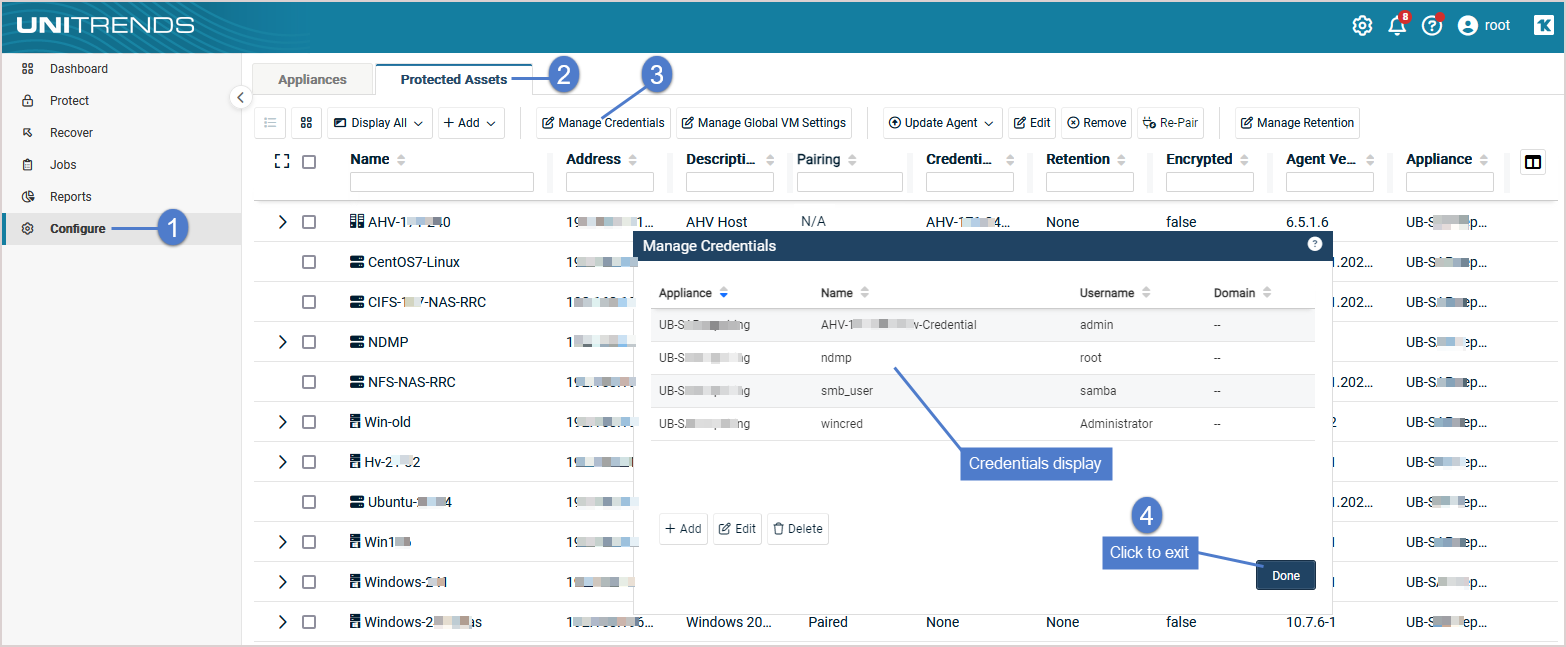
Task: Switch to the Protected Assets tab
Action: tap(454, 80)
